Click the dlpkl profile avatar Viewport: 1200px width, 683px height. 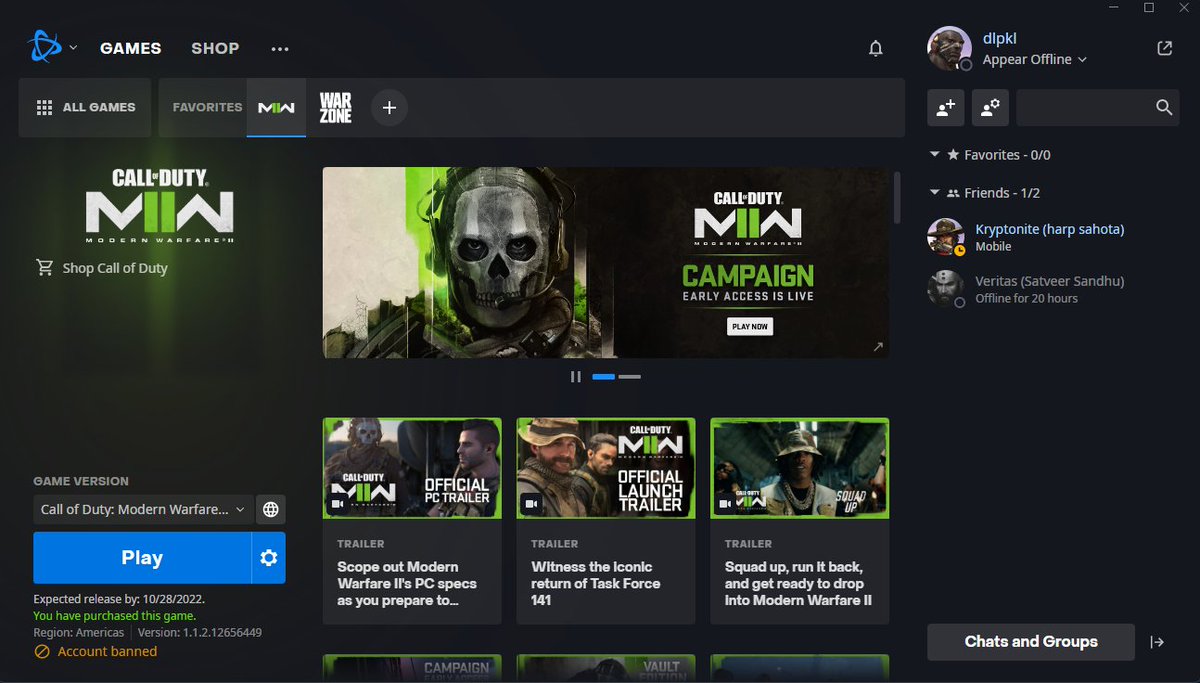(x=949, y=48)
